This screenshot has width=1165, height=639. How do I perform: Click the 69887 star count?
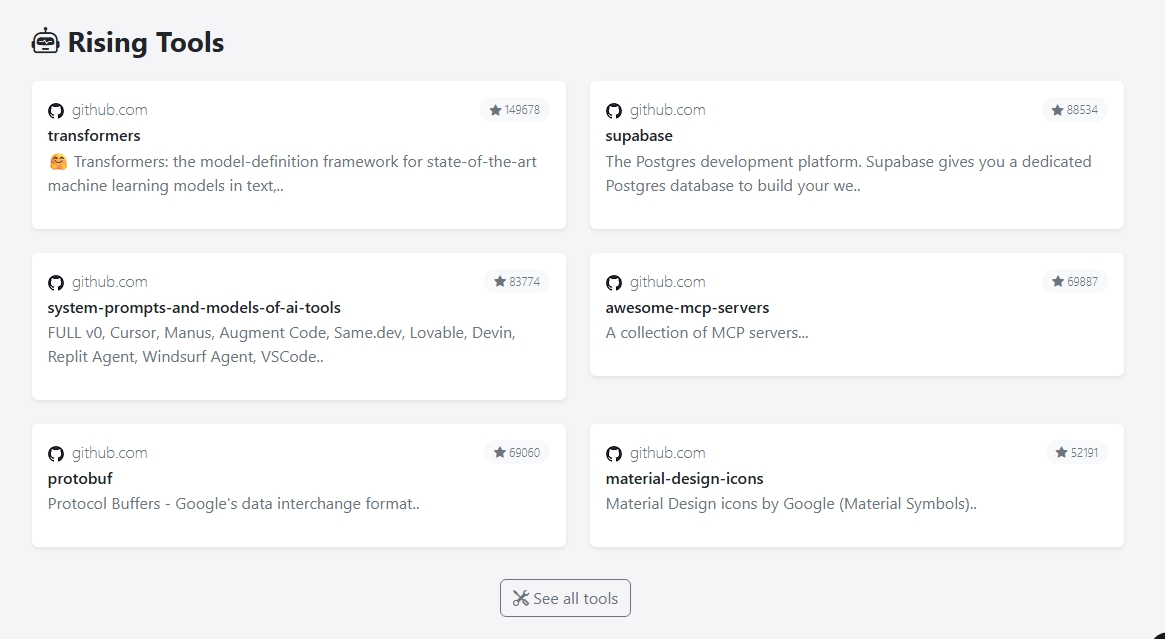click(x=1083, y=282)
